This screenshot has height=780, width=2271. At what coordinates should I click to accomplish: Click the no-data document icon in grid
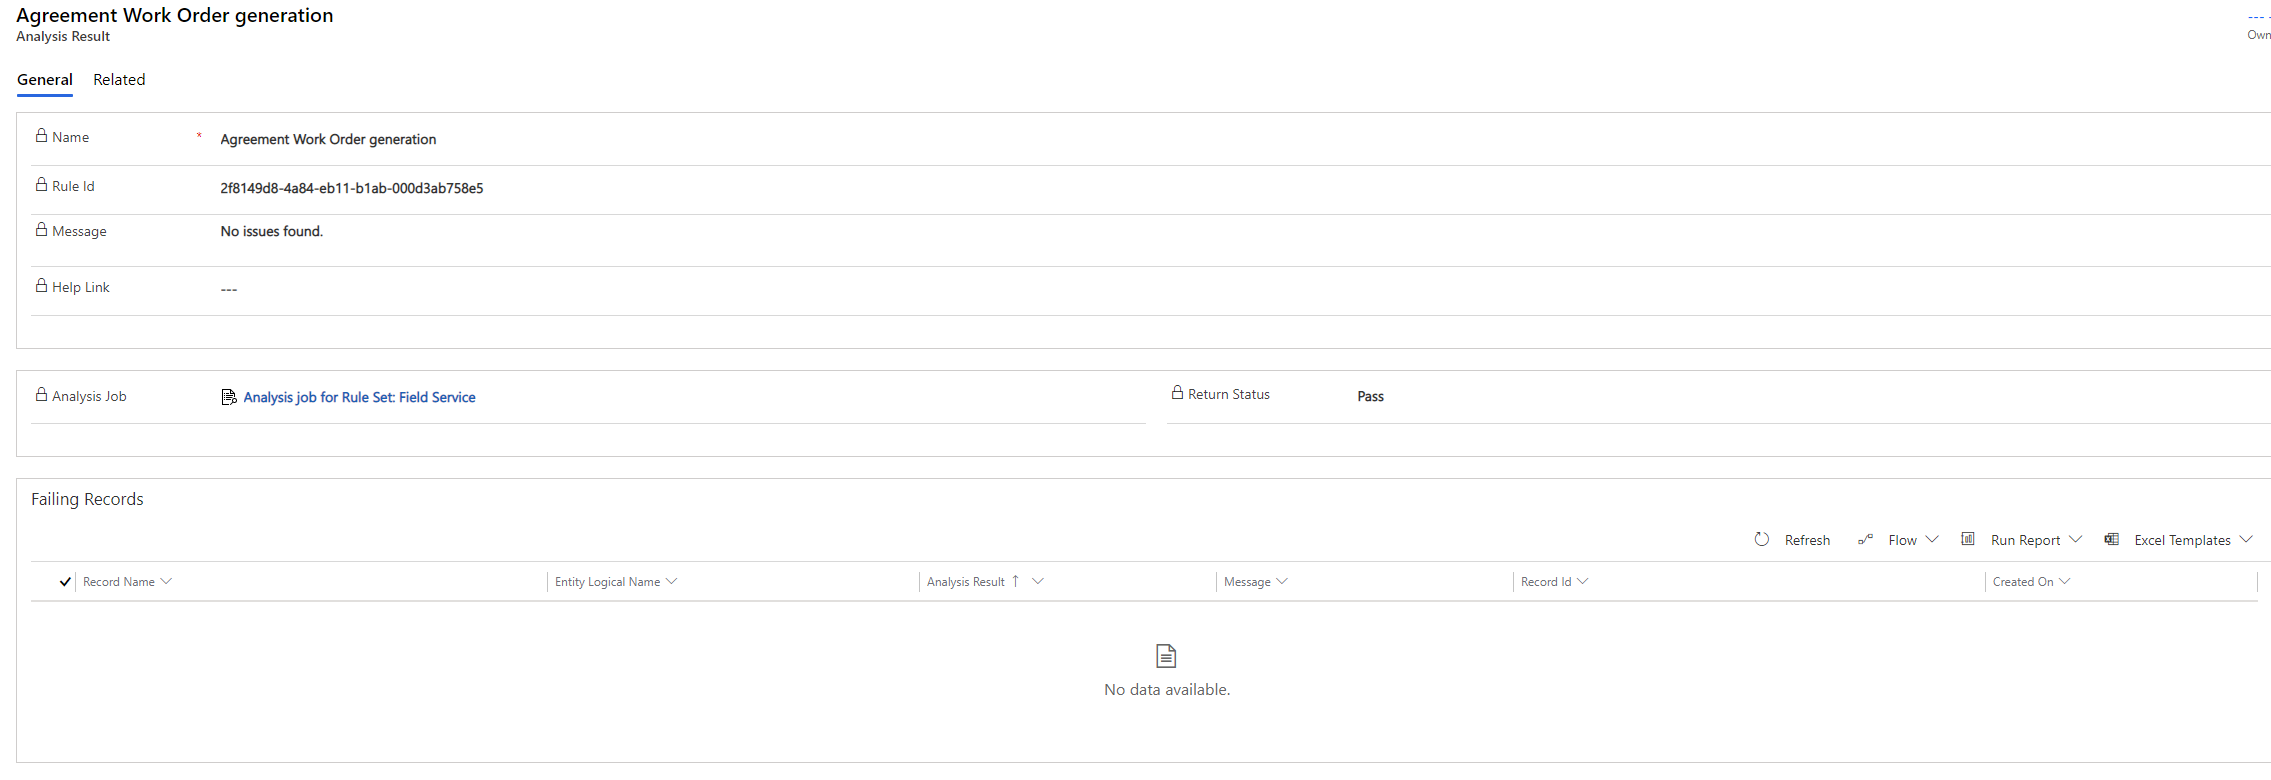pos(1166,656)
